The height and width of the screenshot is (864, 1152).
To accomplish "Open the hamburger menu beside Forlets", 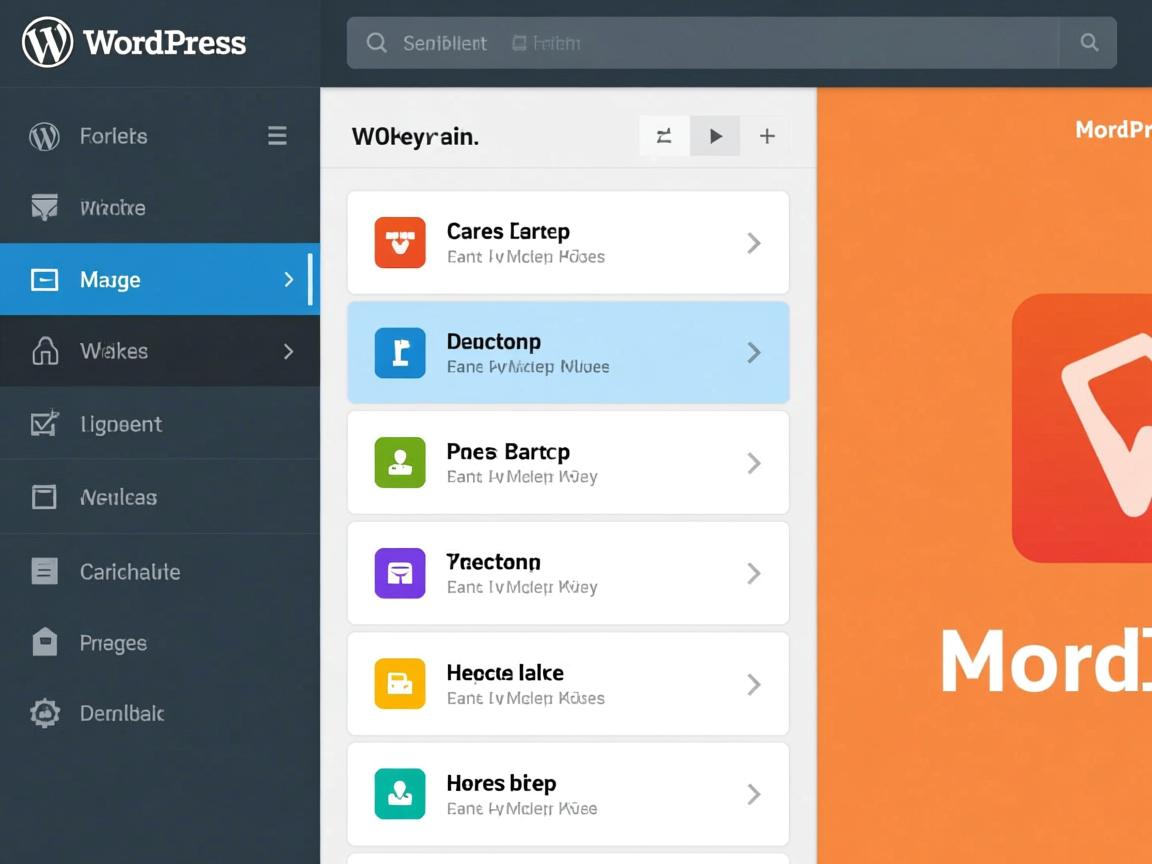I will pyautogui.click(x=277, y=136).
